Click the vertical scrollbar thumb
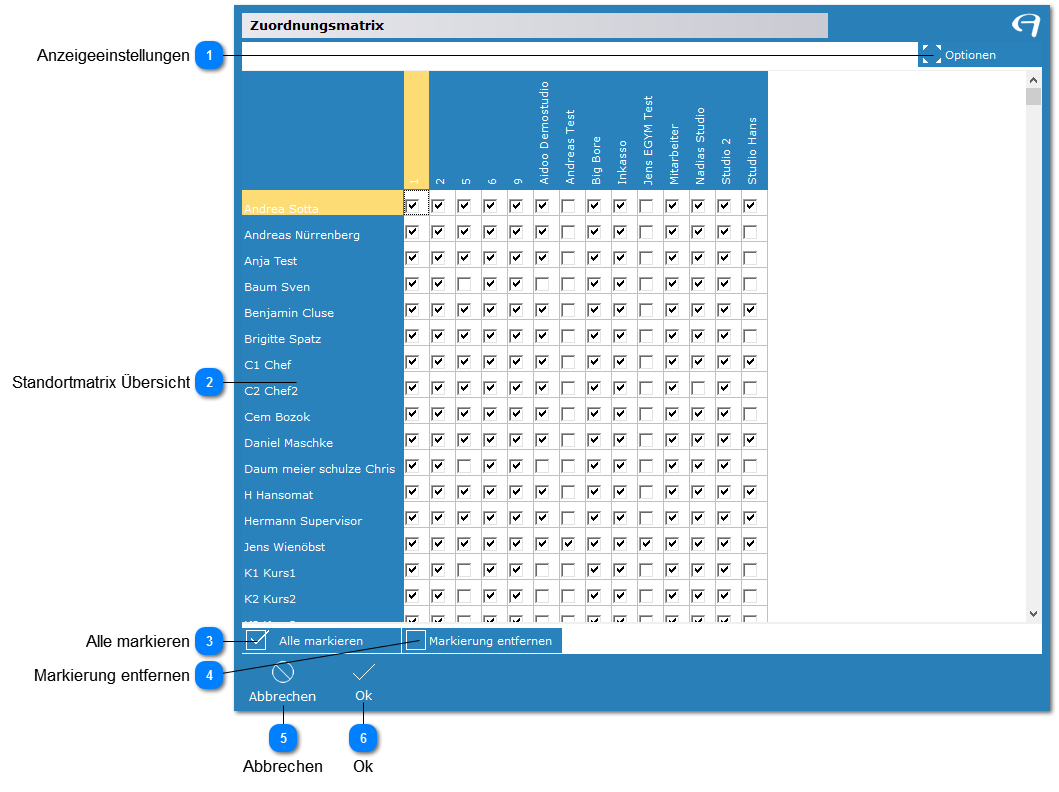Viewport: 1059px width, 792px height. (x=1033, y=96)
